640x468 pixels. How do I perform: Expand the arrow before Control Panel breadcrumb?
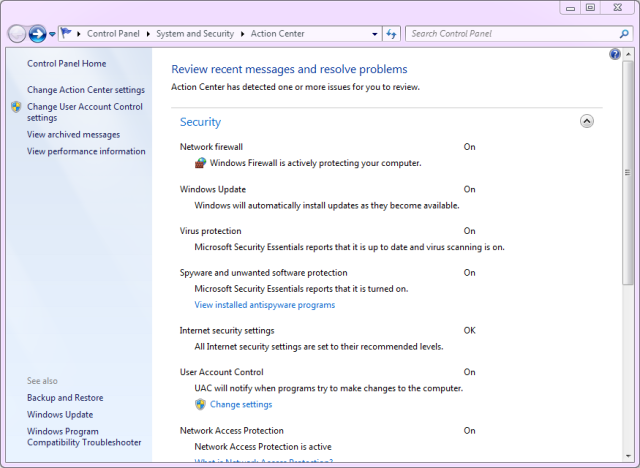(x=79, y=34)
